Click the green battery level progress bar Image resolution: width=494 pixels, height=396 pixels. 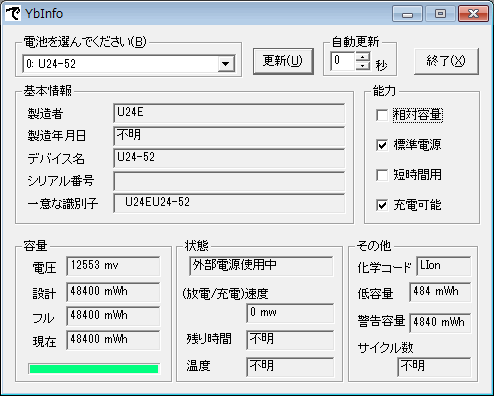[x=94, y=369]
